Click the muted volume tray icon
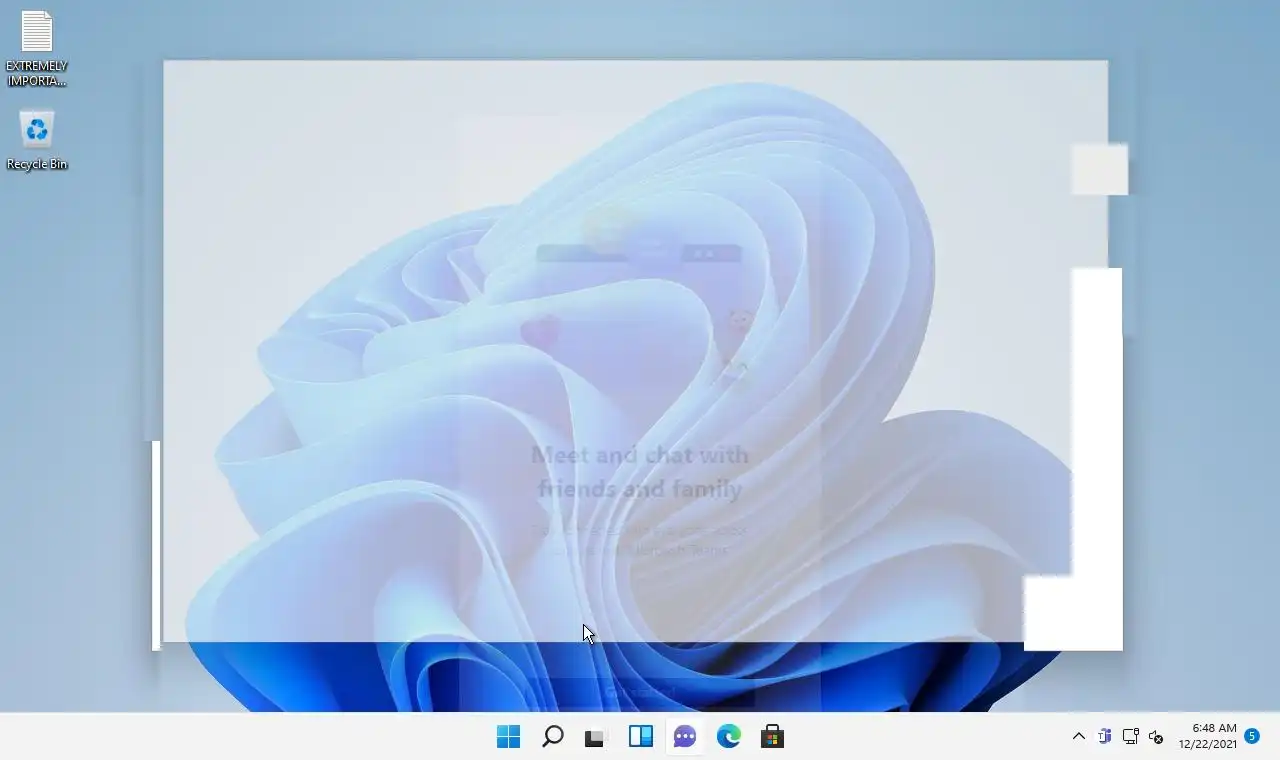This screenshot has height=760, width=1280. [1157, 737]
